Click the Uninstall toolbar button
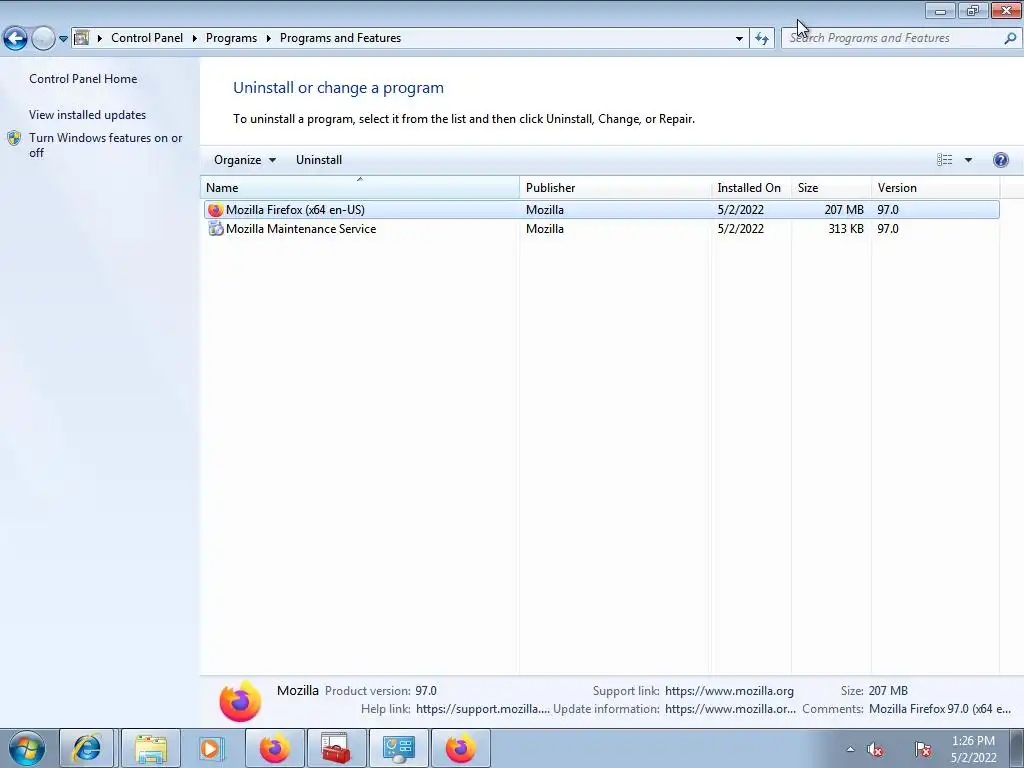 pyautogui.click(x=319, y=160)
